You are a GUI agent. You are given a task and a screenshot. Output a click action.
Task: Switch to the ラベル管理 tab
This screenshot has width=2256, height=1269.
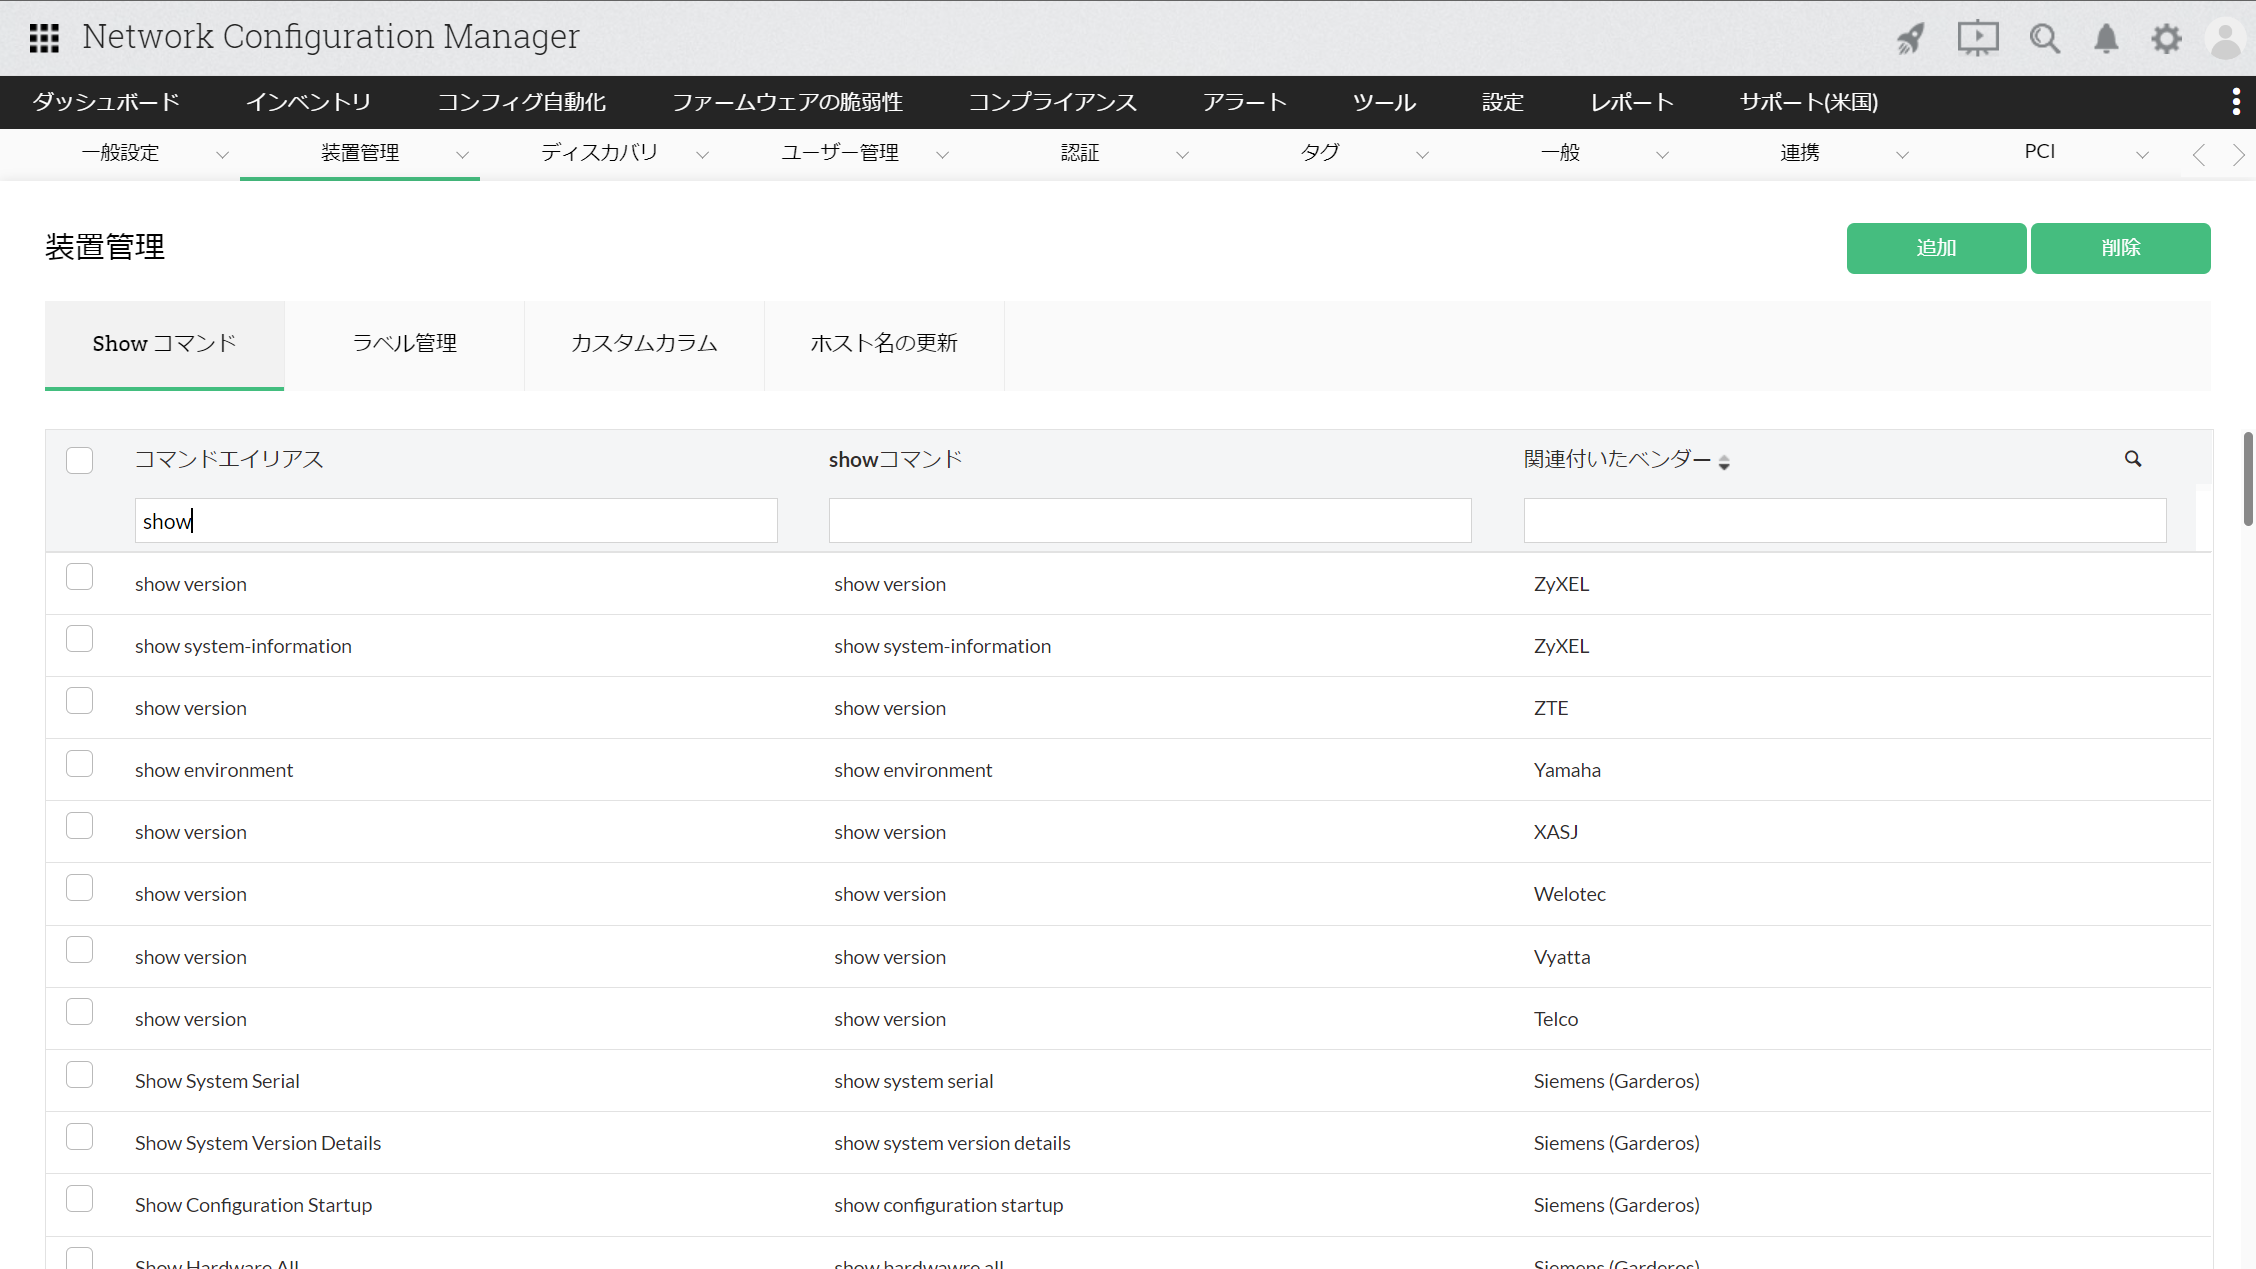coord(404,344)
